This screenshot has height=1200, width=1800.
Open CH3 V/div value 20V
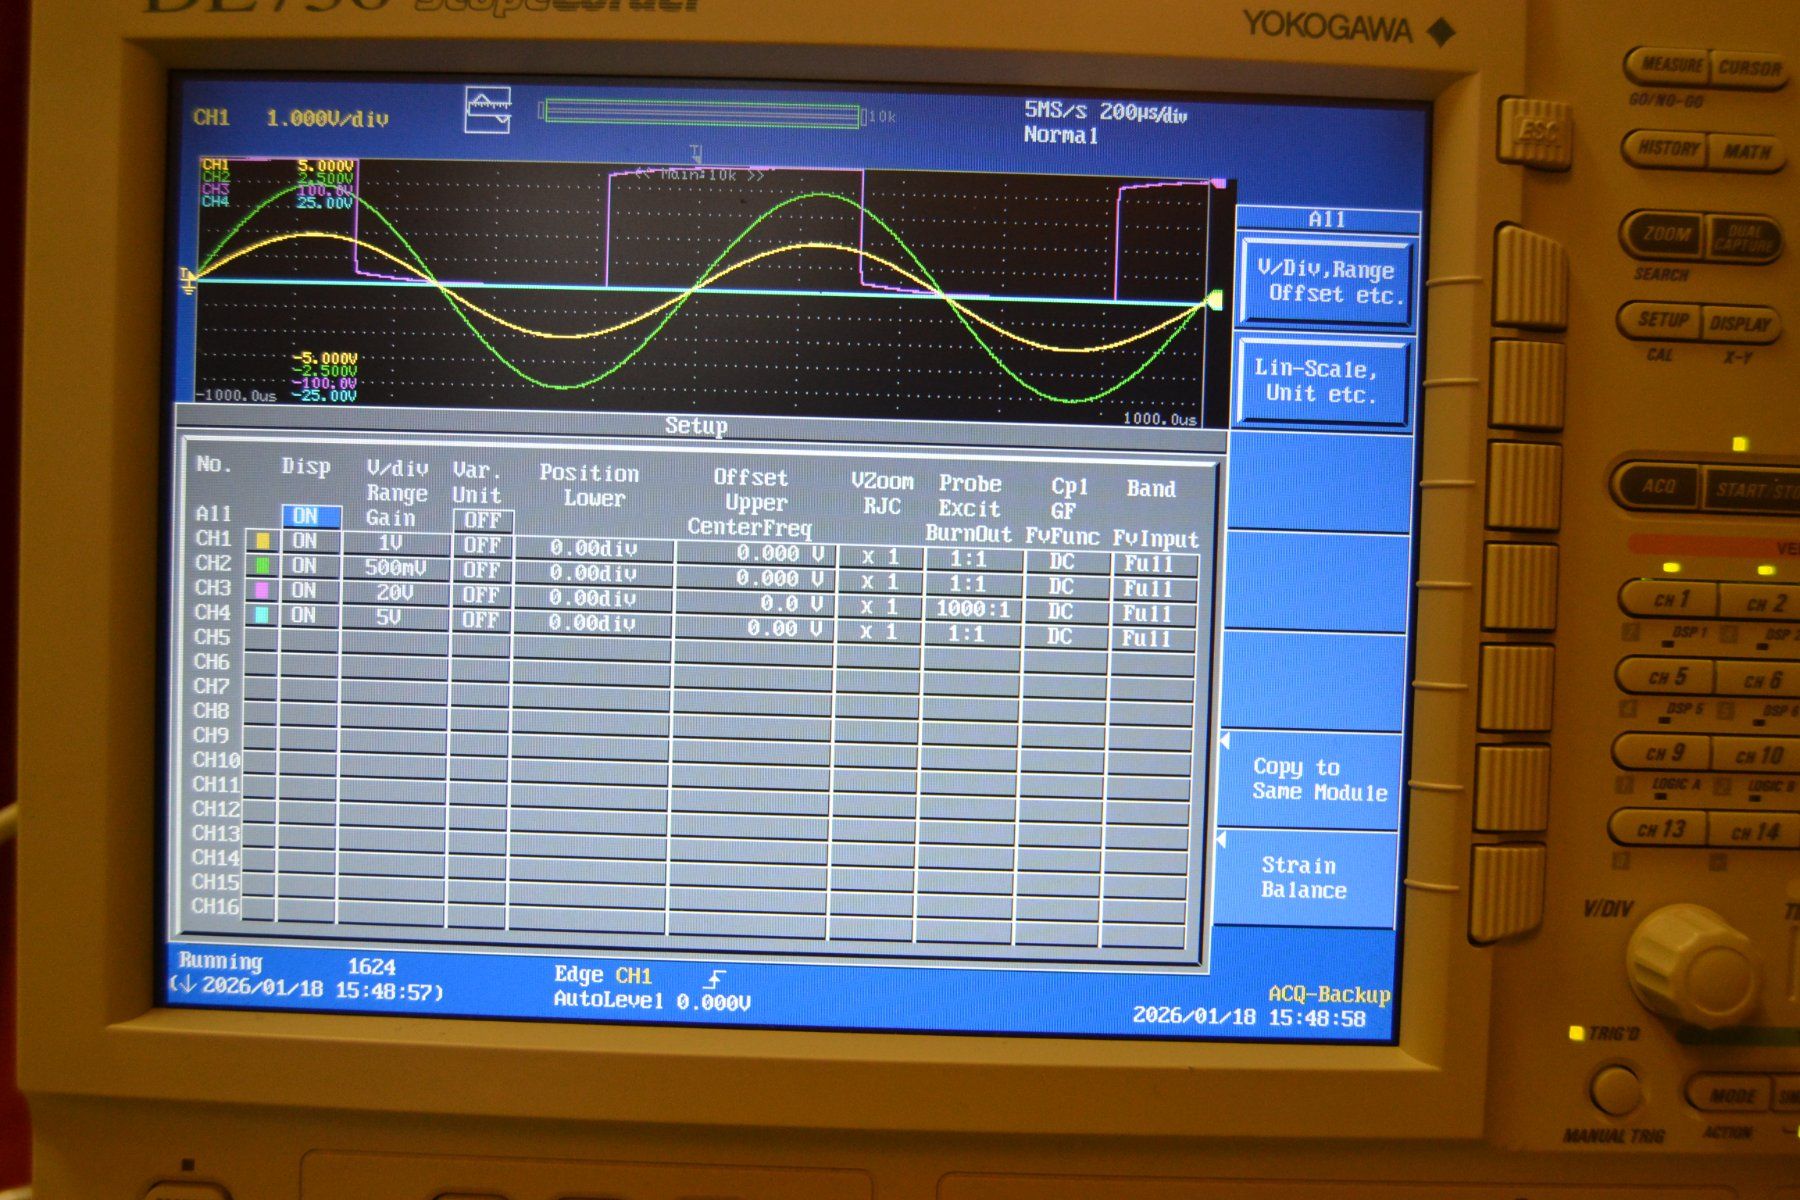click(393, 593)
